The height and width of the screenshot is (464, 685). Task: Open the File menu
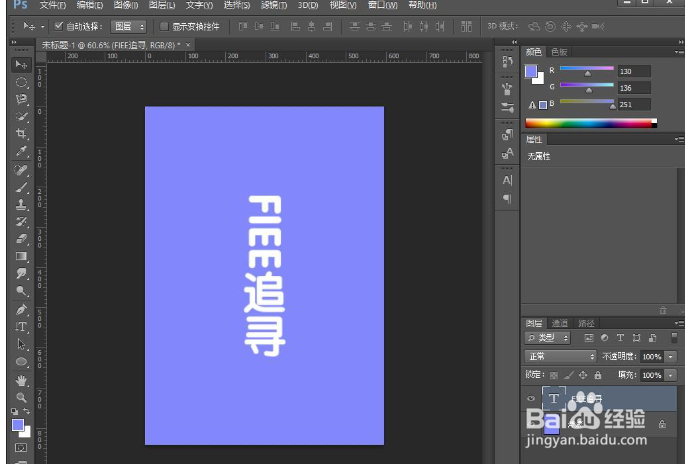[x=52, y=5]
